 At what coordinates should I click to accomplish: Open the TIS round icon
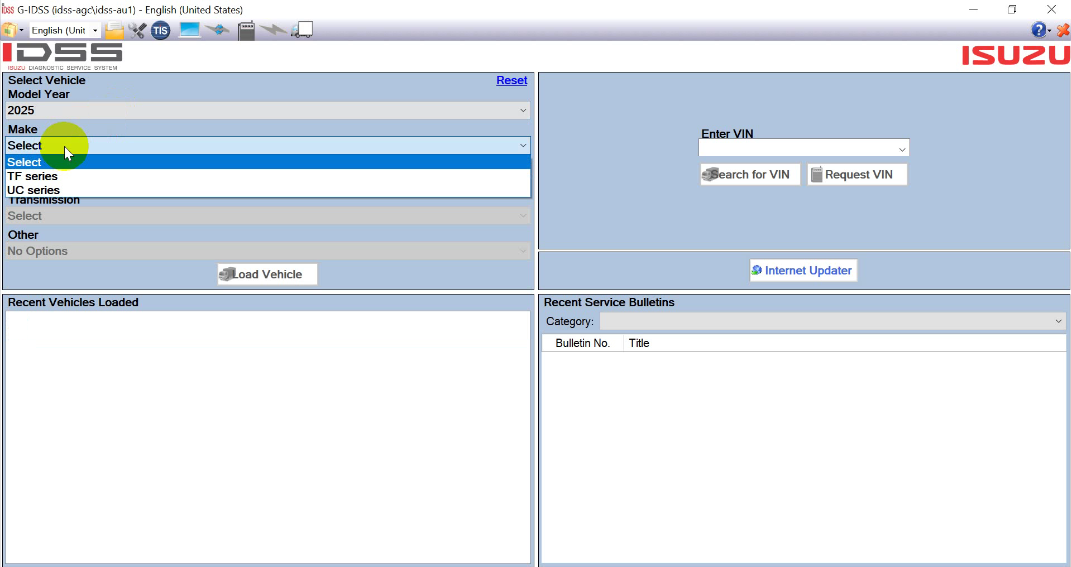point(161,30)
